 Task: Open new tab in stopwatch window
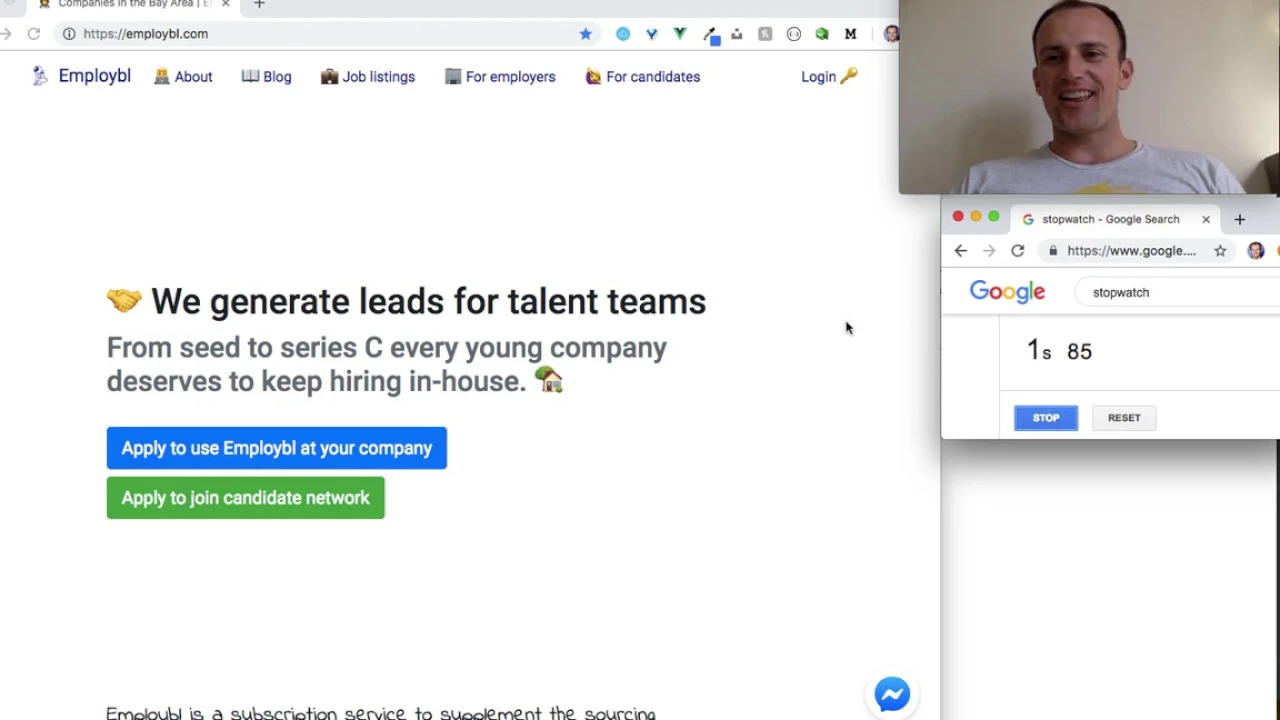pyautogui.click(x=1240, y=219)
